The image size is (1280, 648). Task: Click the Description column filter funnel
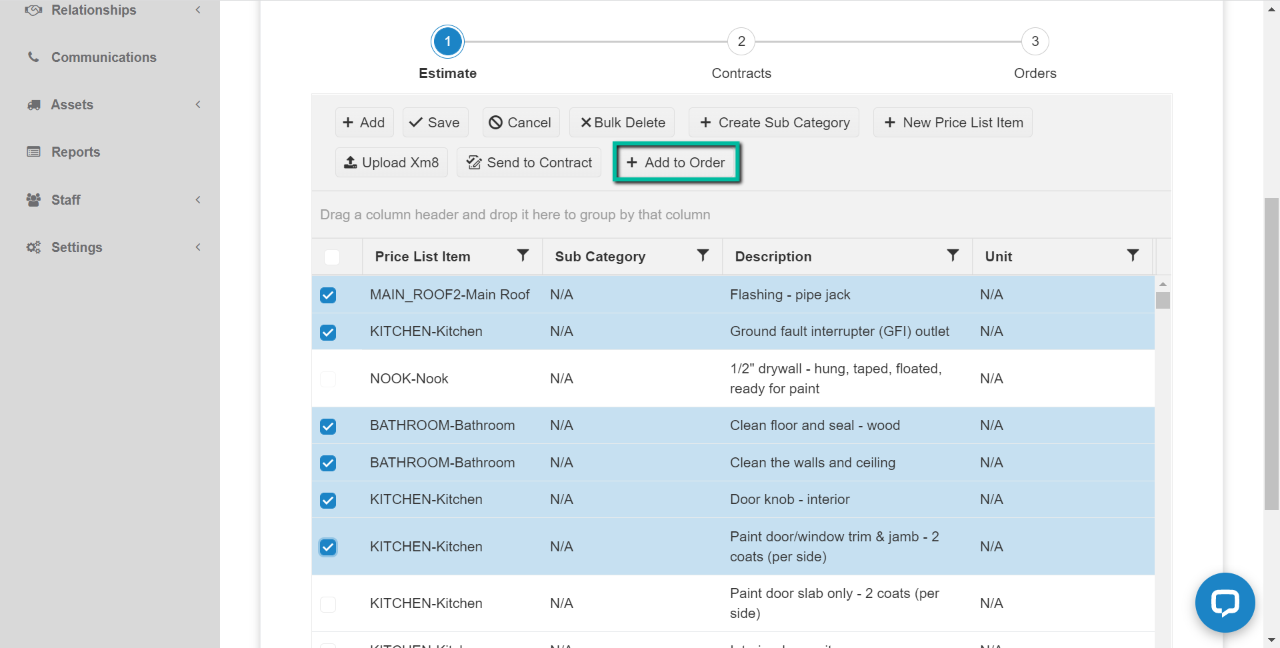[952, 256]
